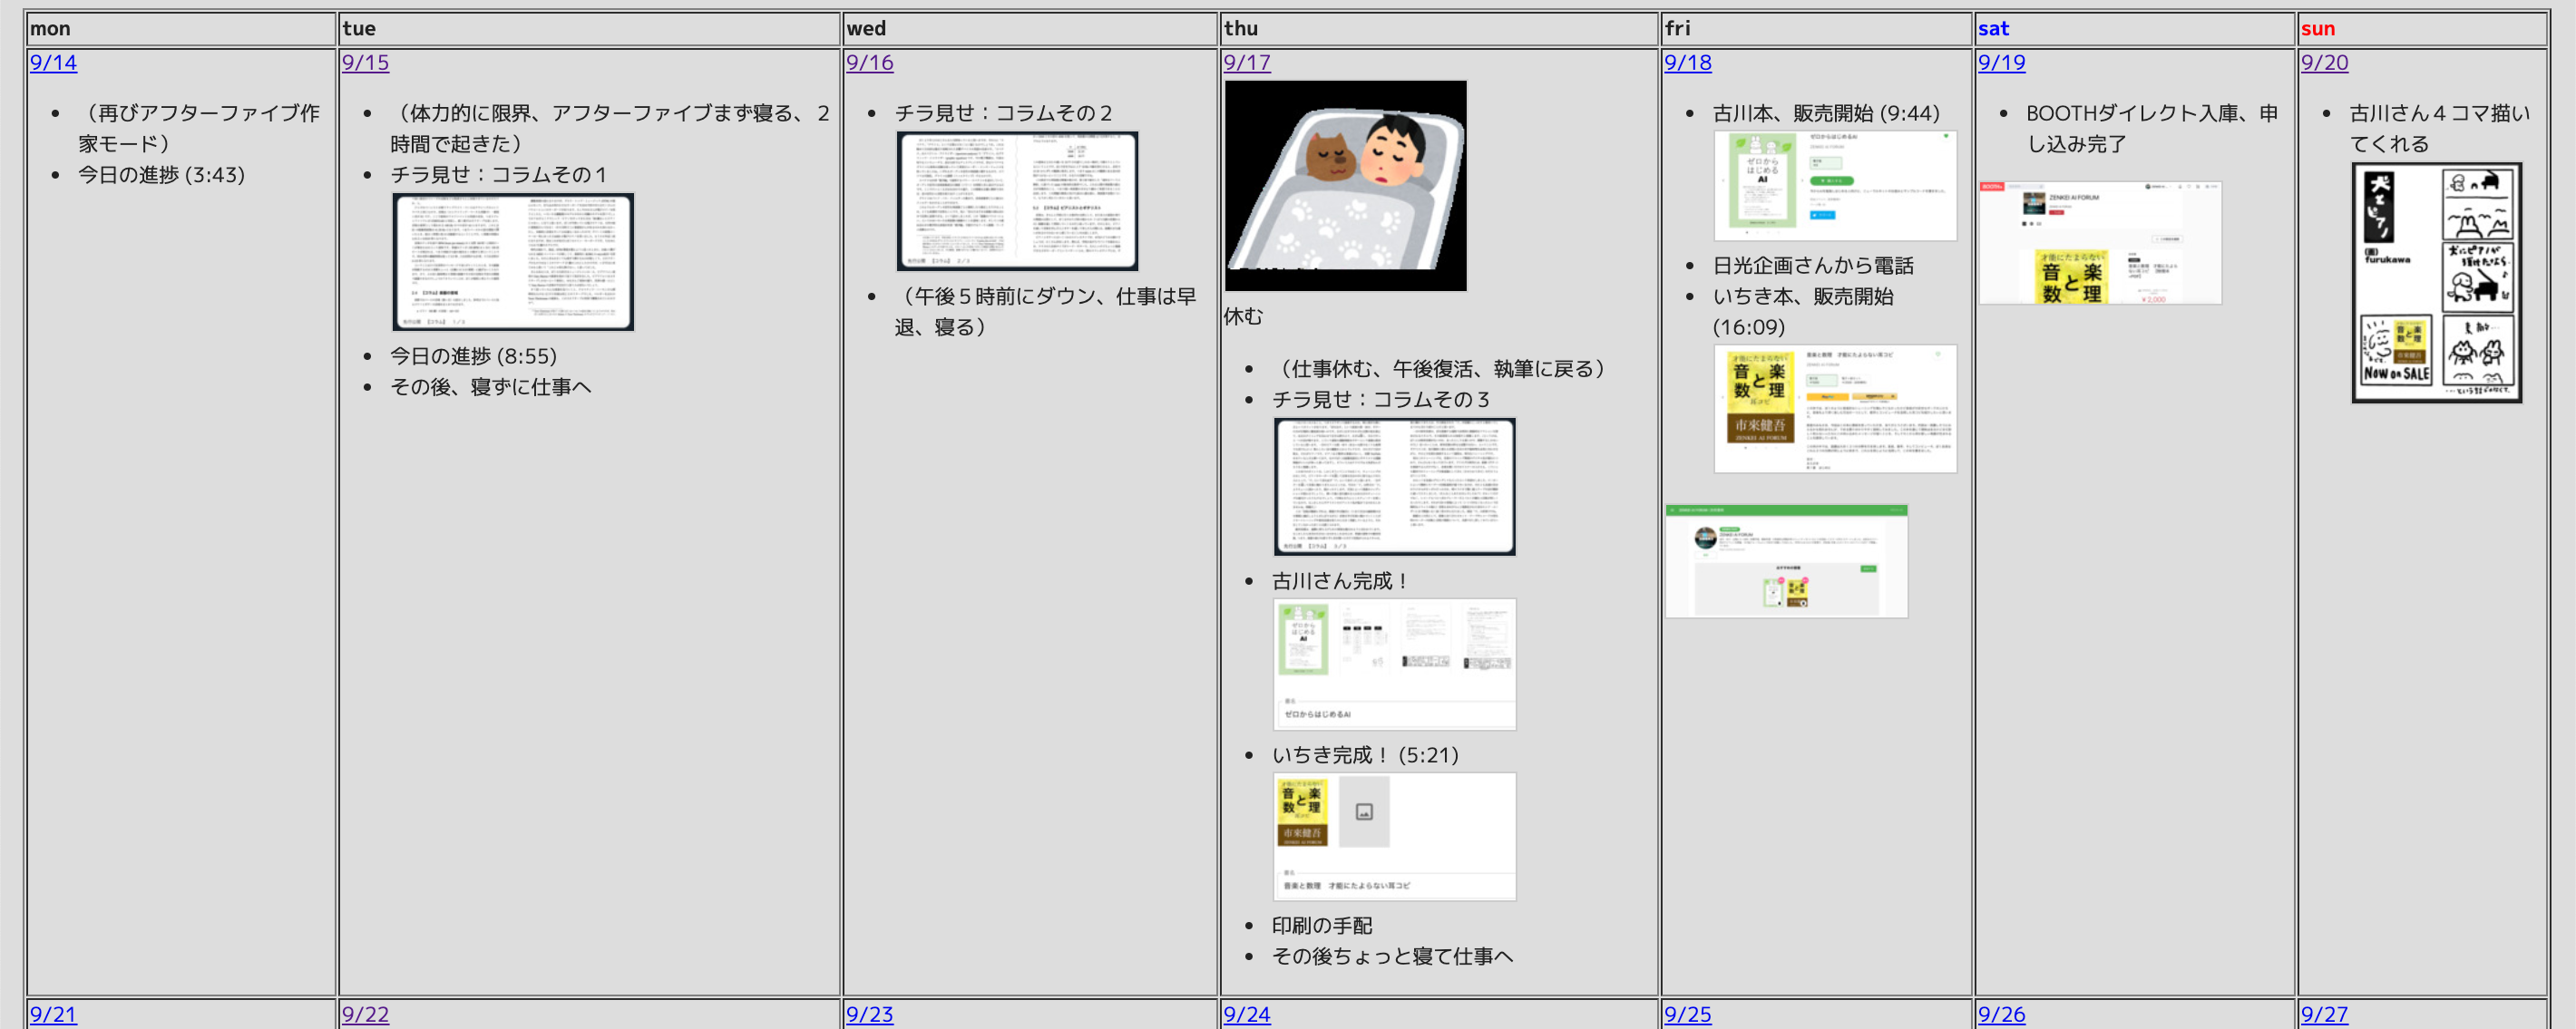The height and width of the screenshot is (1029, 2576).
Task: Open the 9/21 date link
Action: [x=53, y=1014]
